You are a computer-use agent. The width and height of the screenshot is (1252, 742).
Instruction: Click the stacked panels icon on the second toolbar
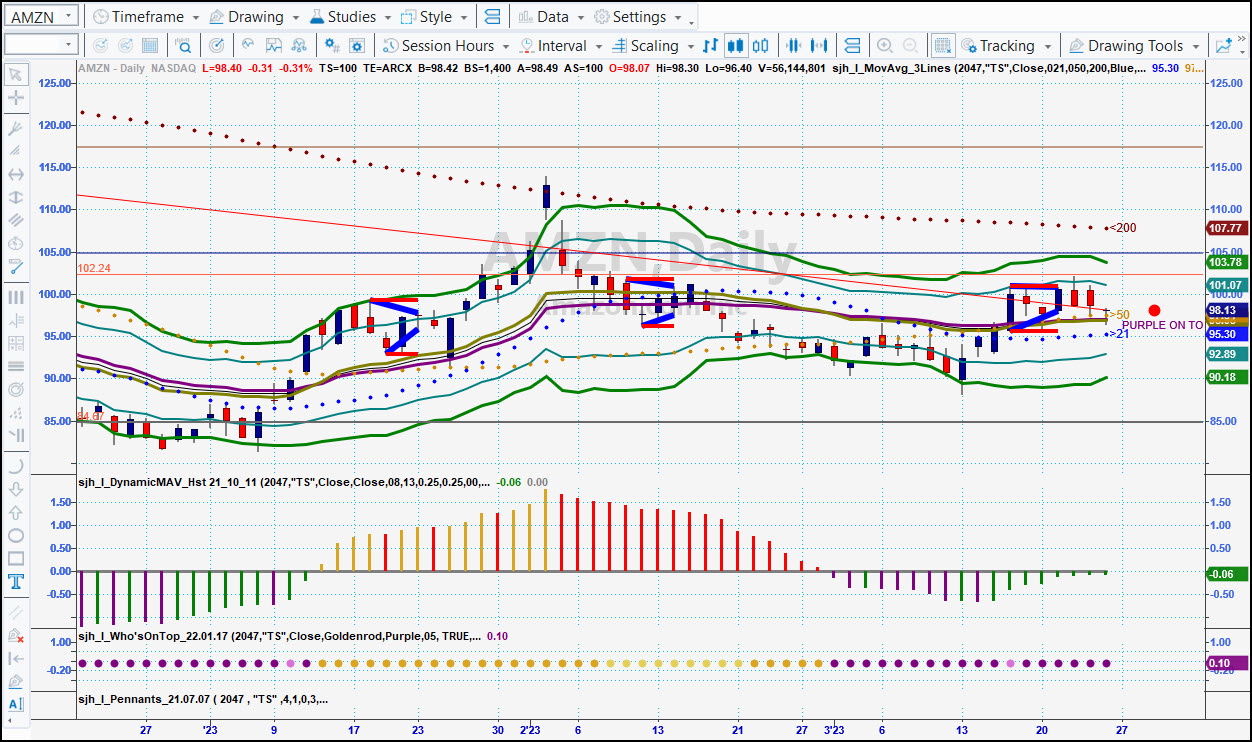pyautogui.click(x=853, y=46)
